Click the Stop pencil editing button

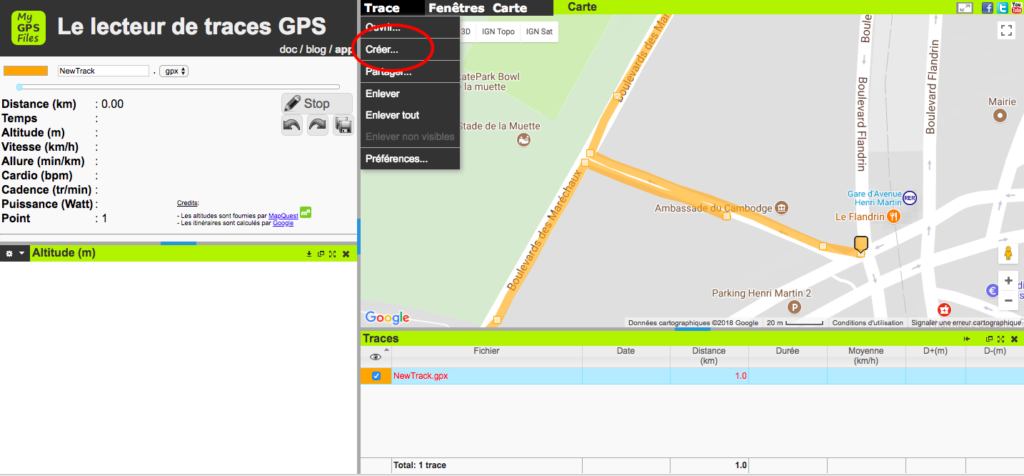point(317,103)
